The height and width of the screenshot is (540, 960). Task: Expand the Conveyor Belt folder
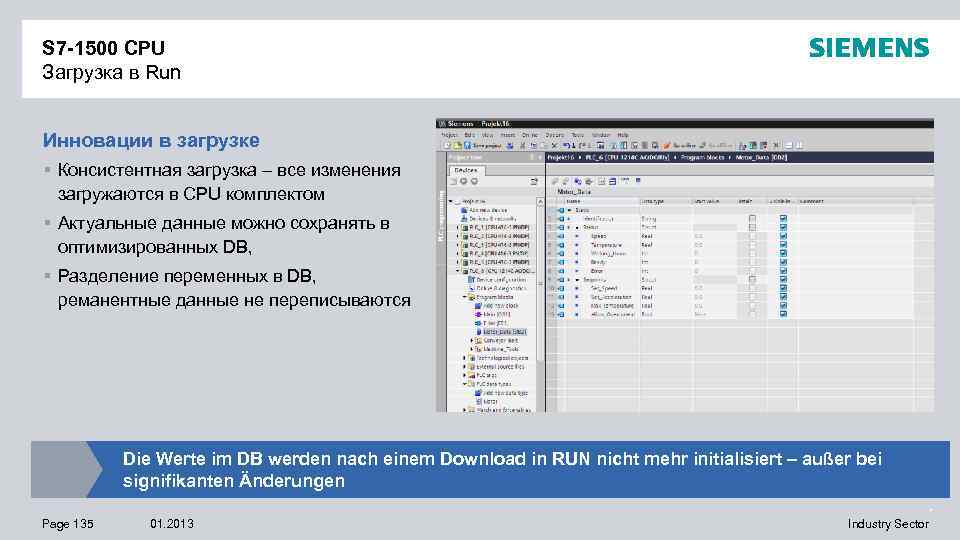coord(471,340)
